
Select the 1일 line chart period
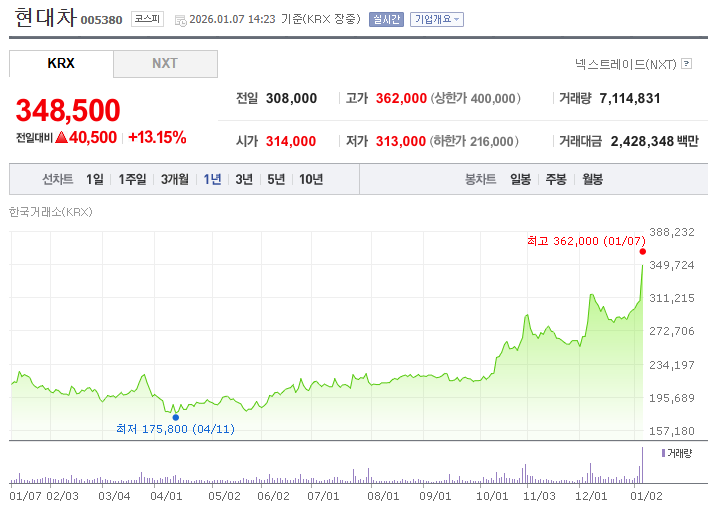(95, 179)
